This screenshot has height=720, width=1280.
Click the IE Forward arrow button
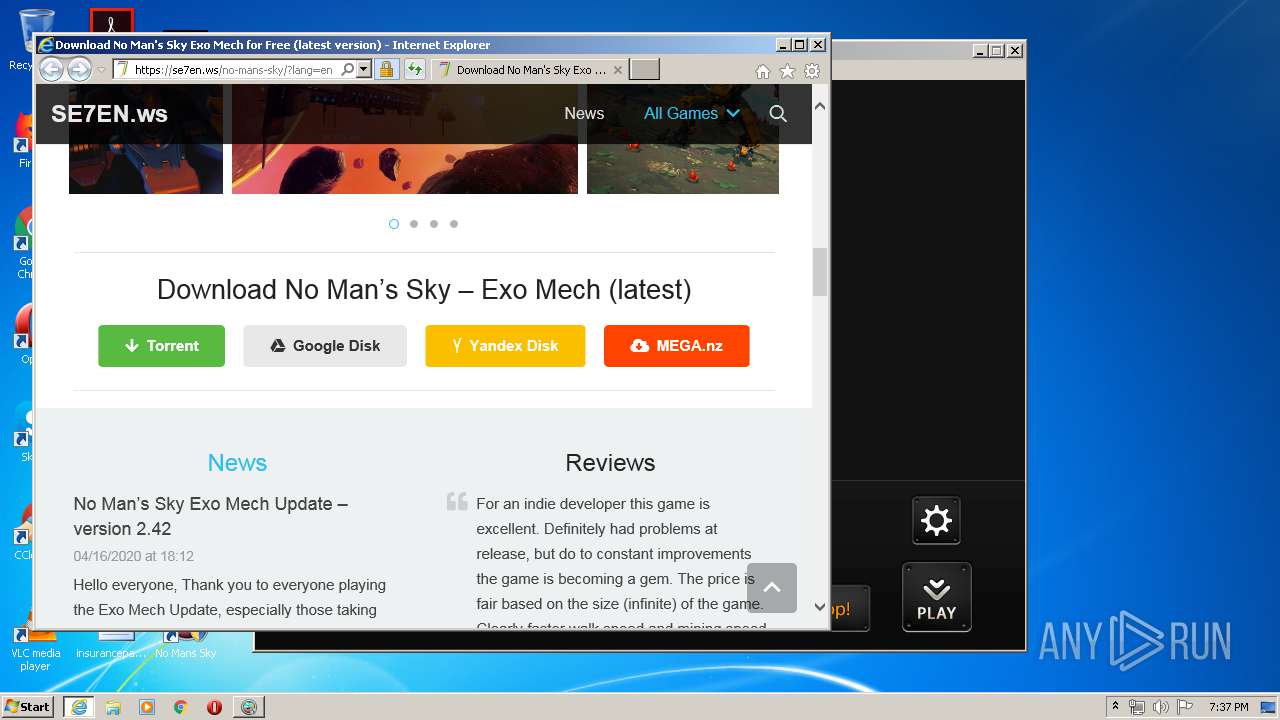pyautogui.click(x=79, y=69)
